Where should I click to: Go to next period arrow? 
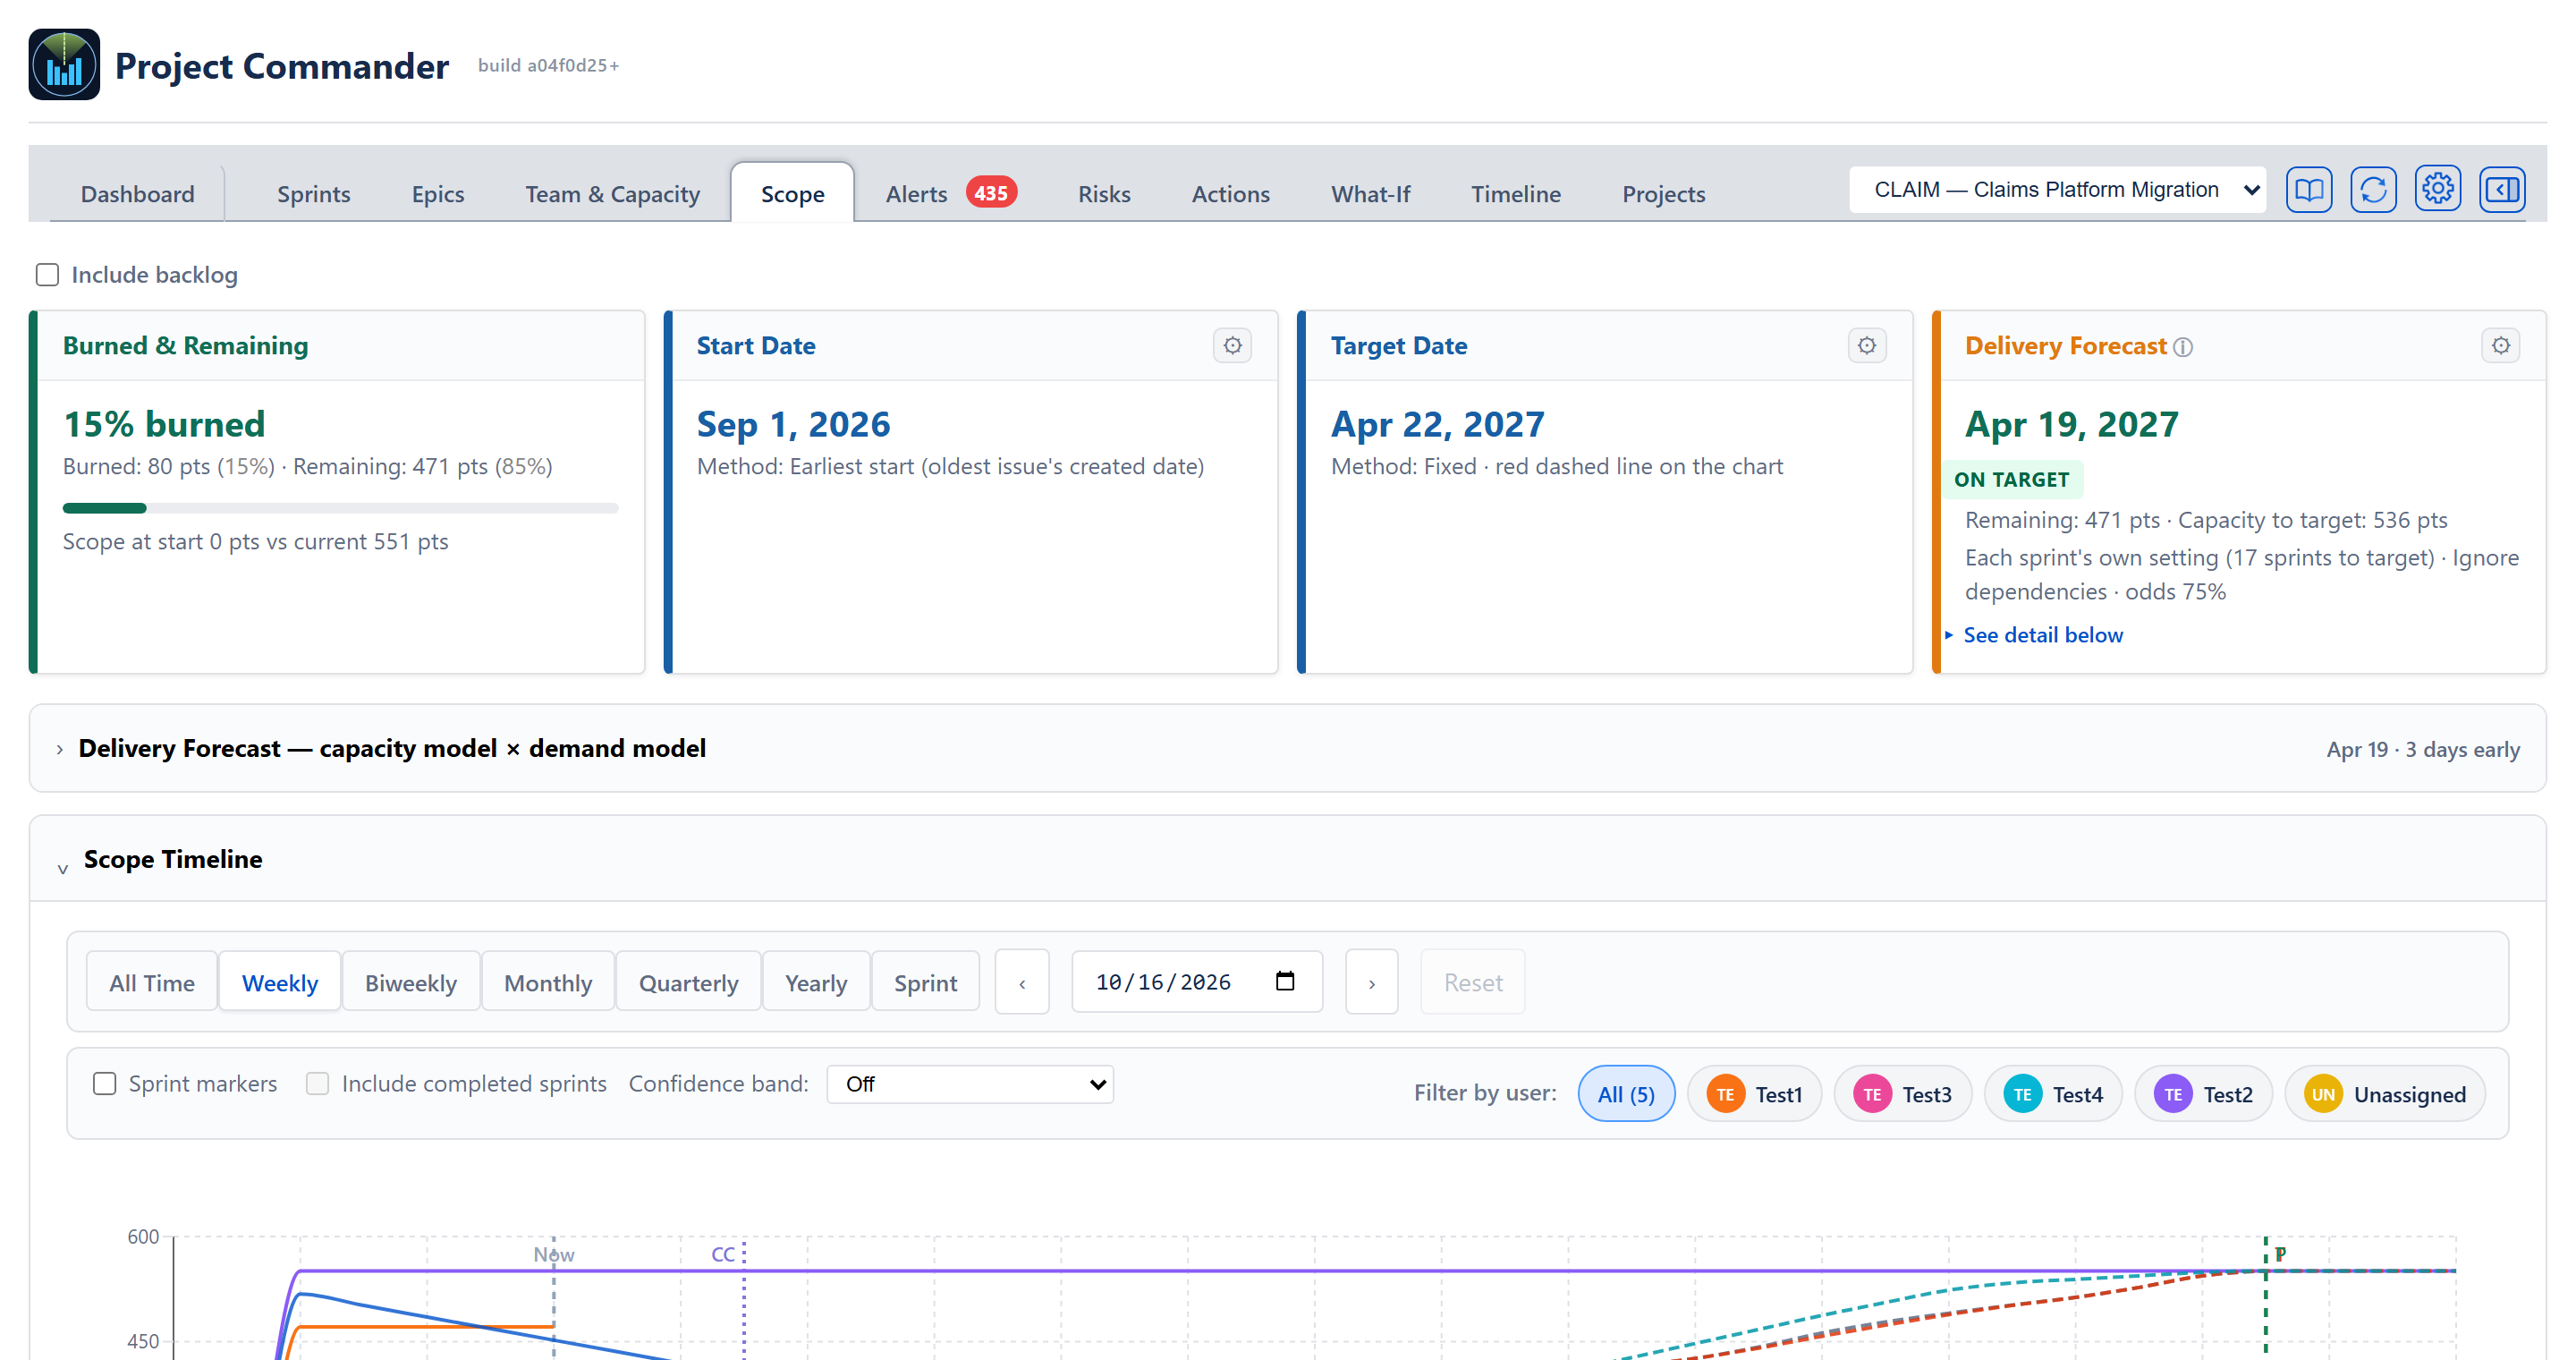(1371, 982)
